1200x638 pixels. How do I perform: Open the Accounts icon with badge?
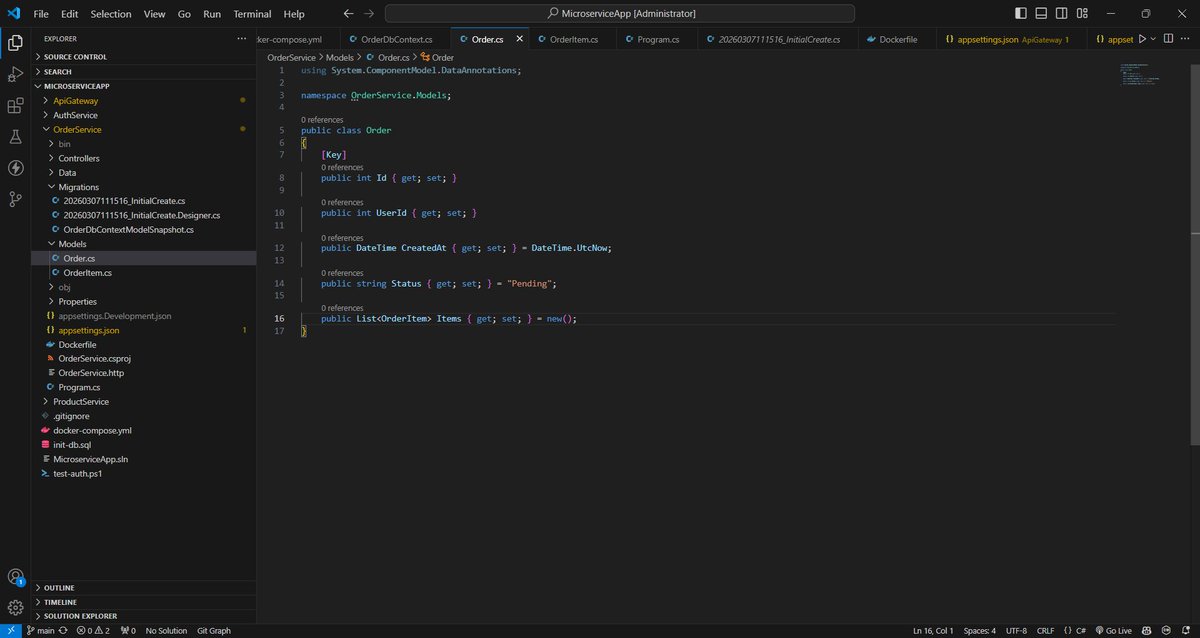[15, 577]
